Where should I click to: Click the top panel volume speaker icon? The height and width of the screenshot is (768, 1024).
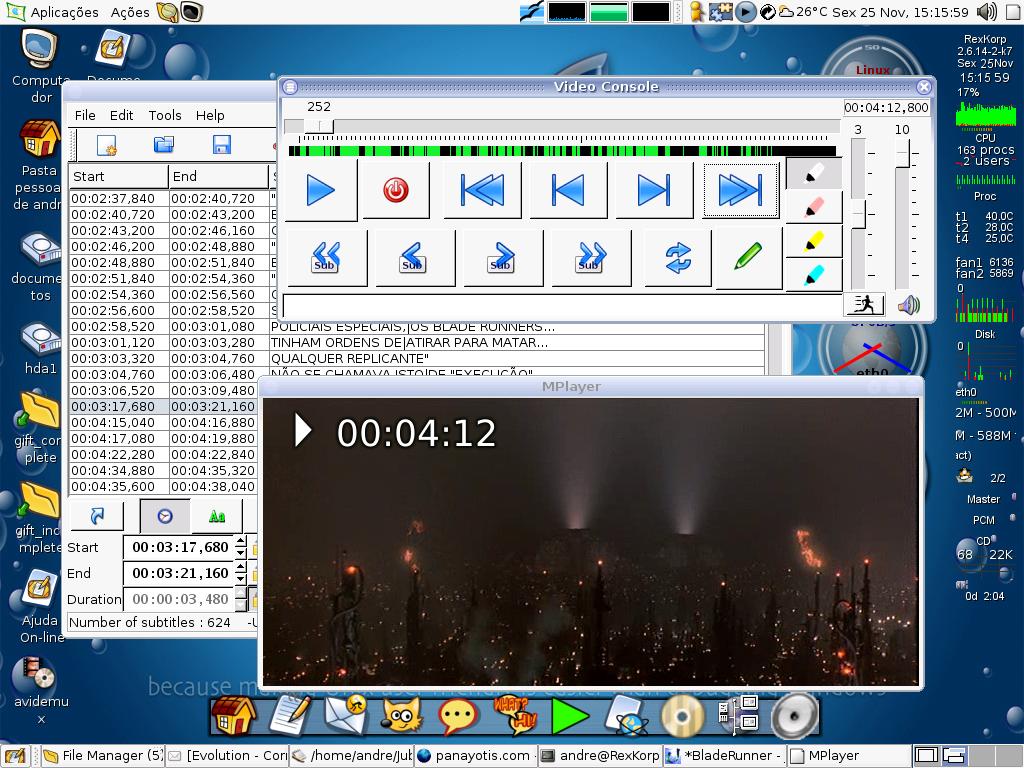987,12
